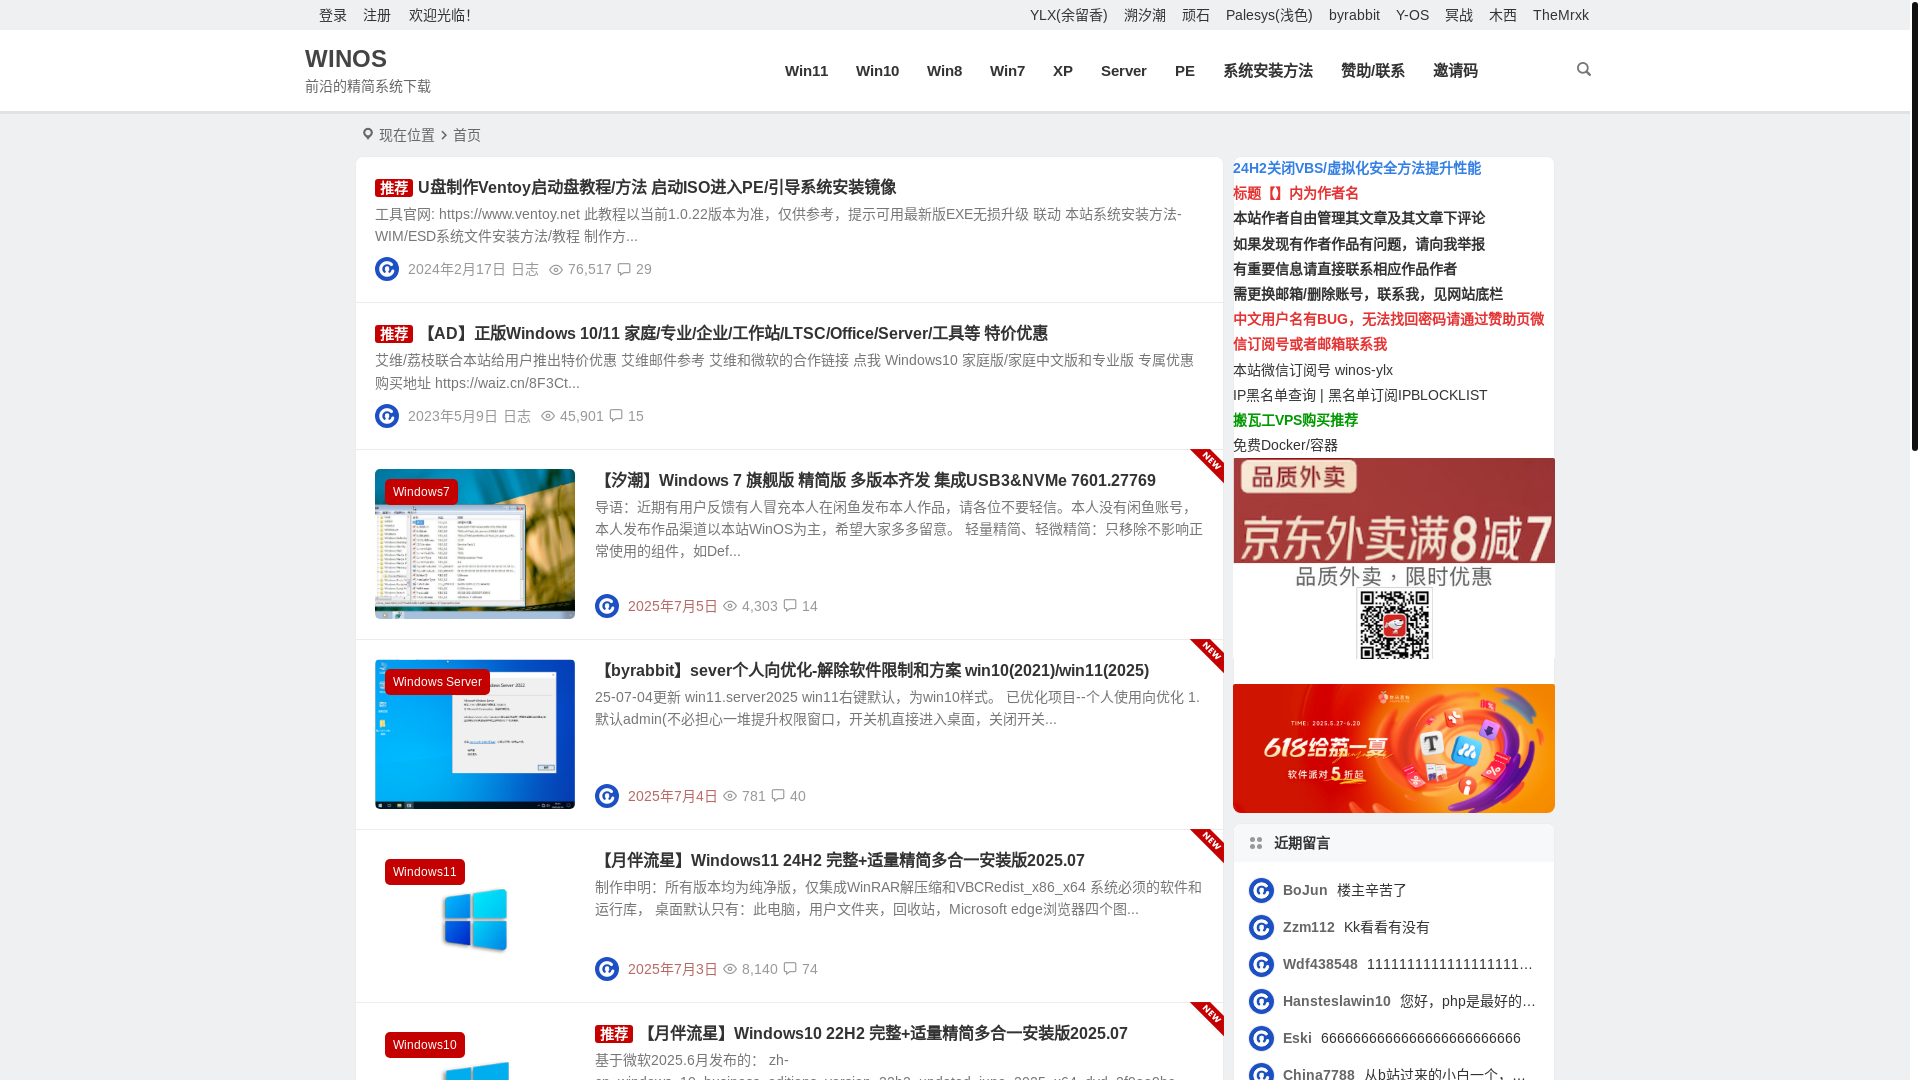Image resolution: width=1920 pixels, height=1080 pixels.
Task: Click comment icon showing 29 comments
Action: 624,269
